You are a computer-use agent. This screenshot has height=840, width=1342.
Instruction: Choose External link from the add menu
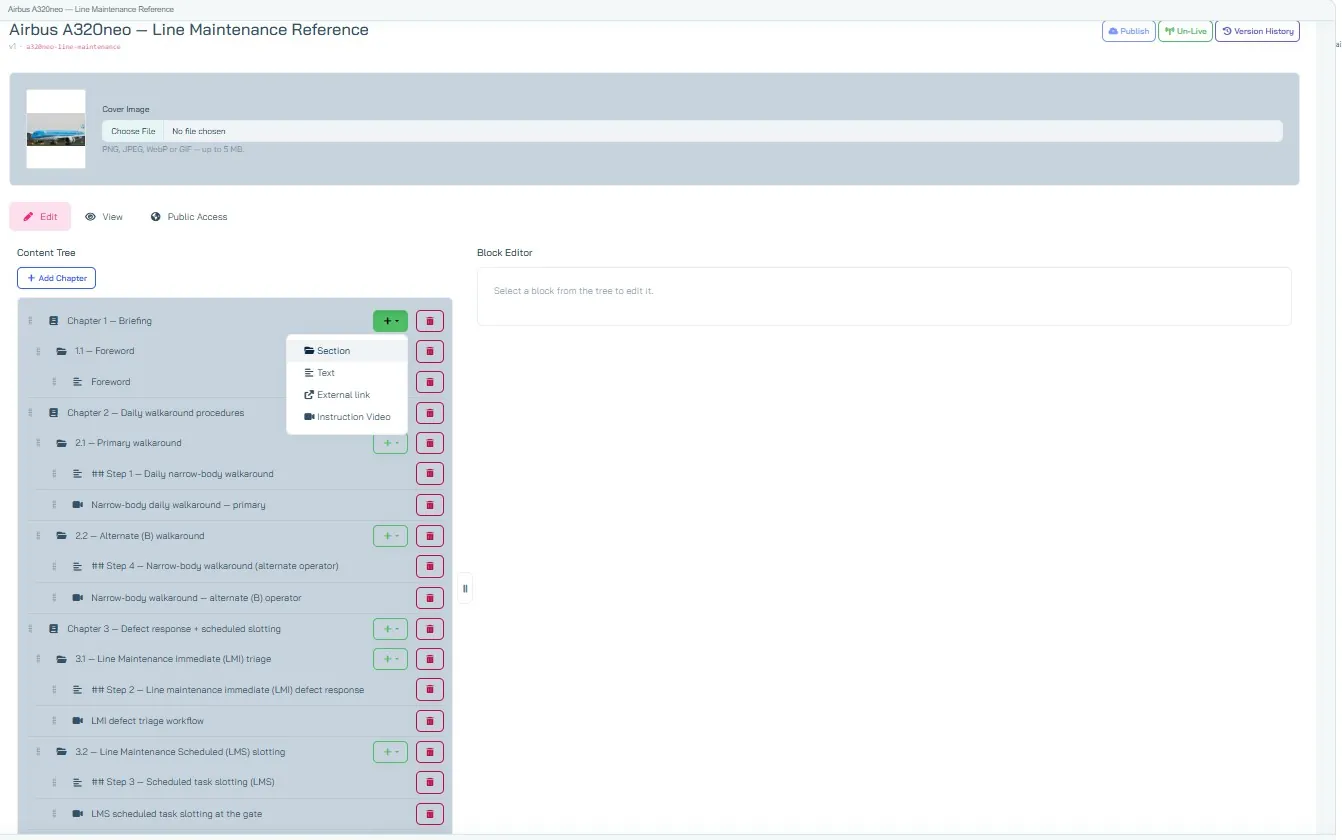point(347,395)
